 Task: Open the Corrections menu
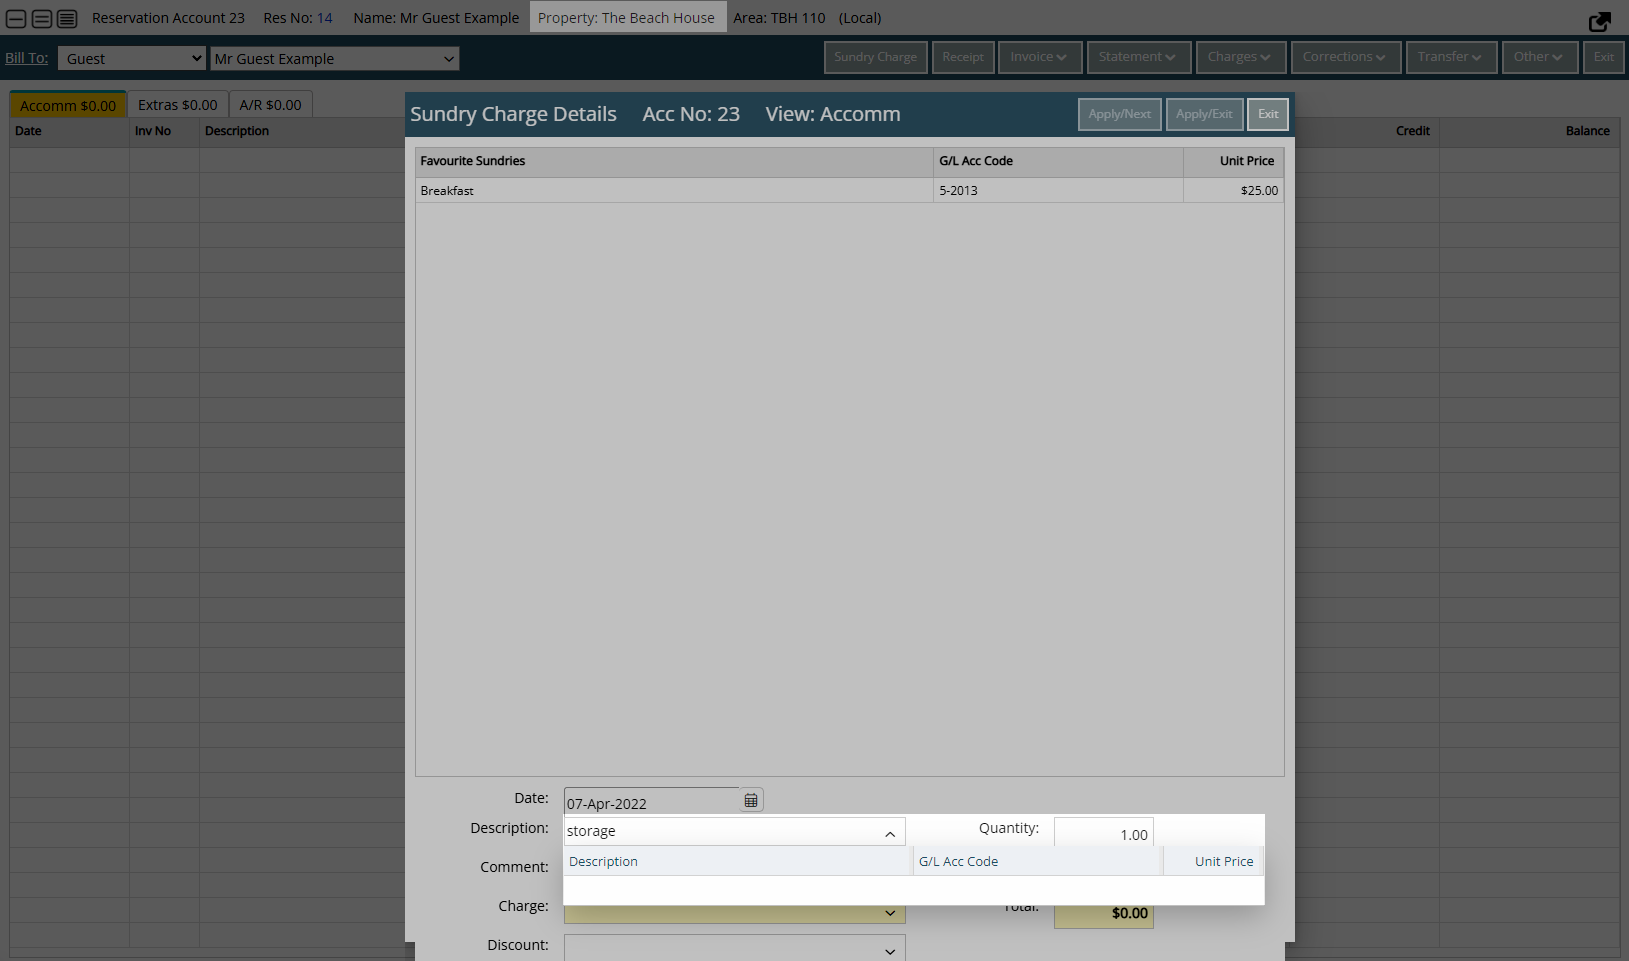(x=1344, y=57)
